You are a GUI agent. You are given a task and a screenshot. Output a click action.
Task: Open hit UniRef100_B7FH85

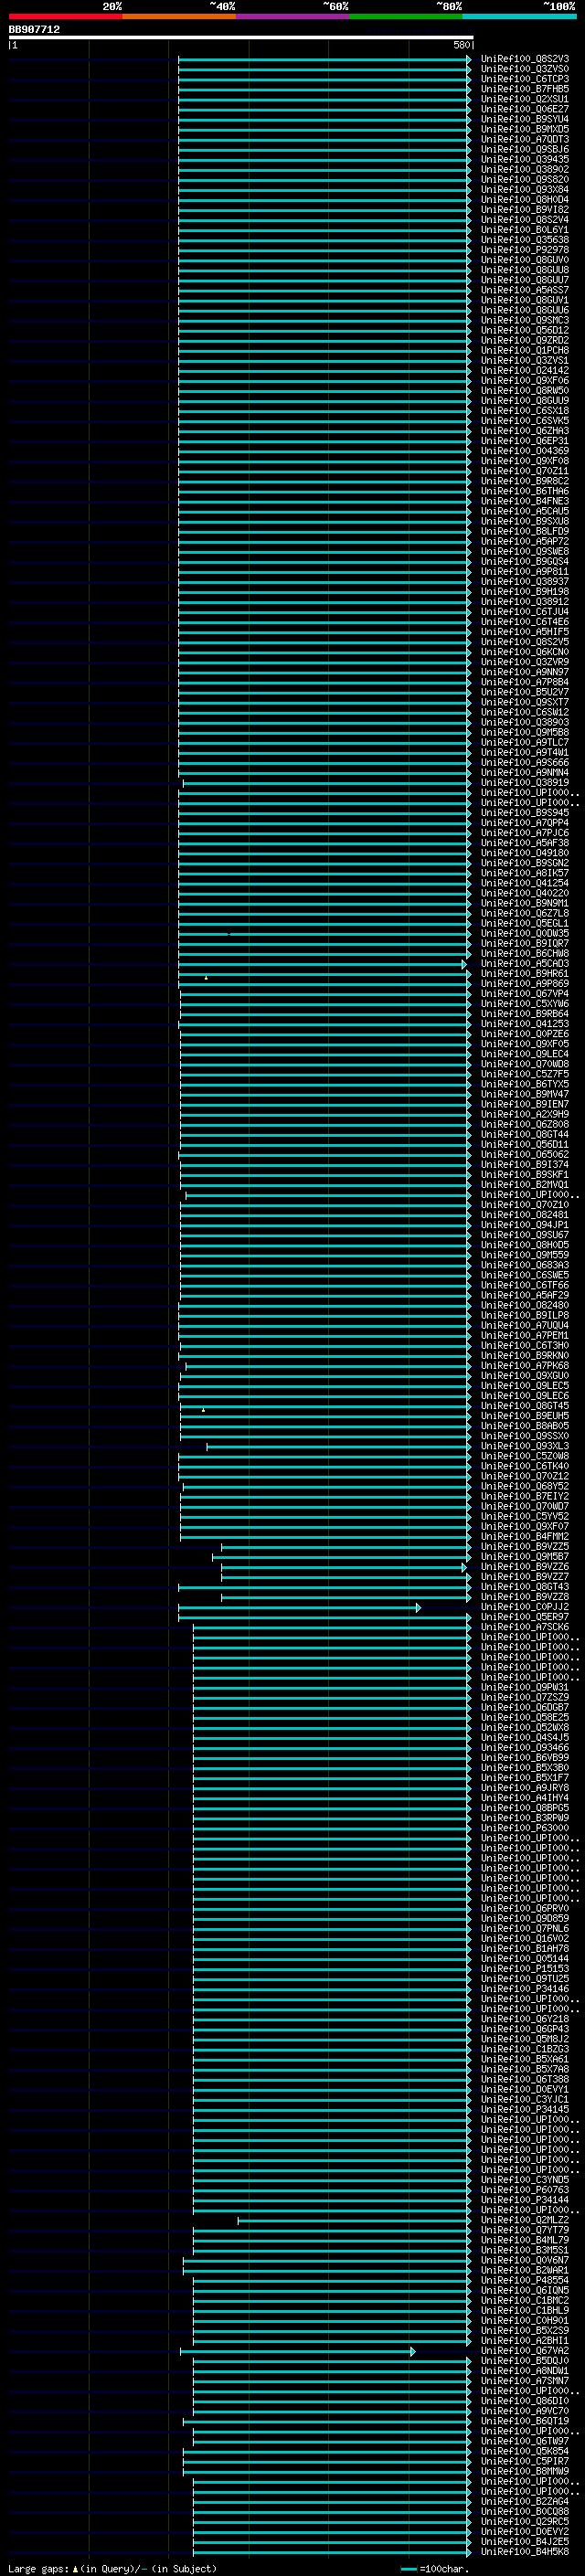tap(525, 89)
